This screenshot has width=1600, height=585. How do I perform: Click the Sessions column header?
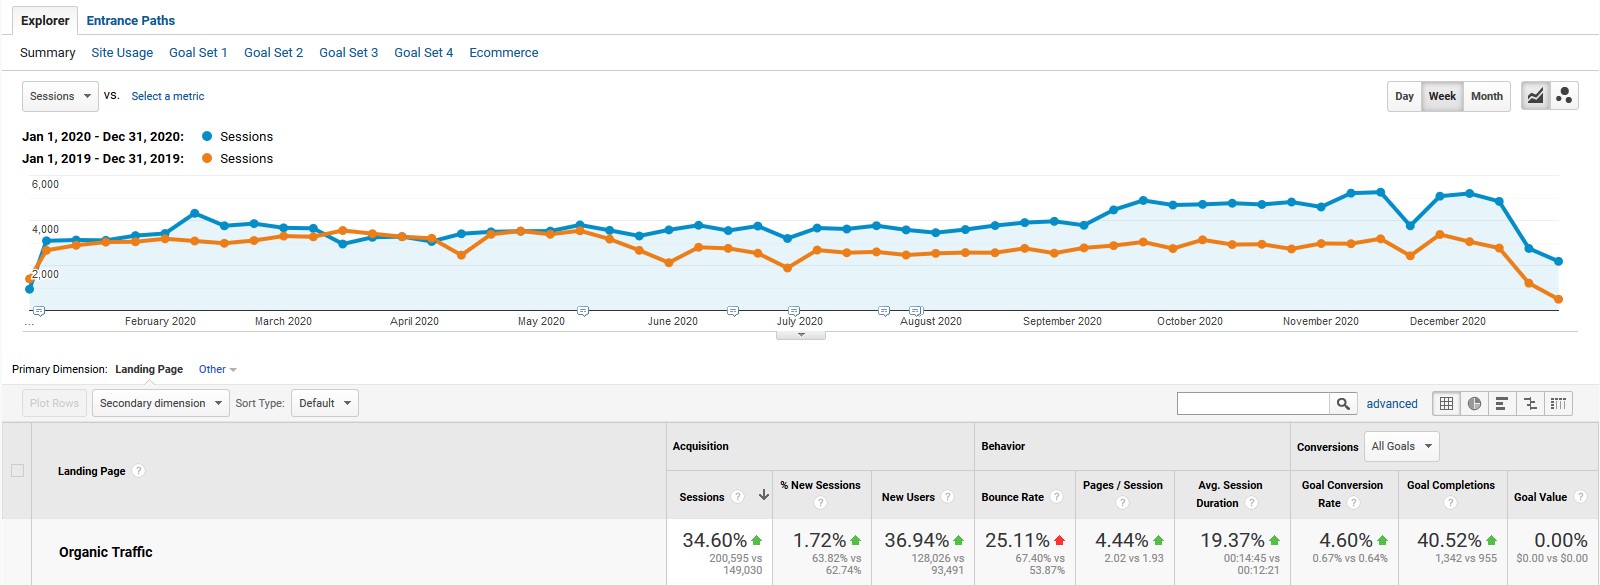[x=701, y=497]
